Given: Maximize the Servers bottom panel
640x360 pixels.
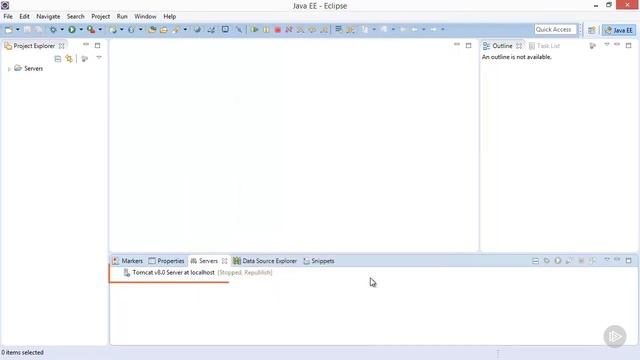Looking at the screenshot, I should 629,260.
